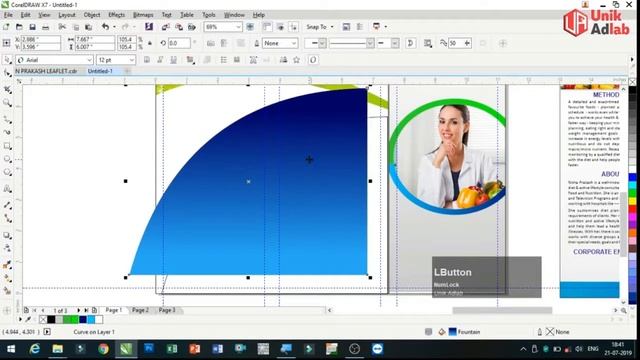640x360 pixels.
Task: Toggle Show rulers button
Action: tap(267, 27)
